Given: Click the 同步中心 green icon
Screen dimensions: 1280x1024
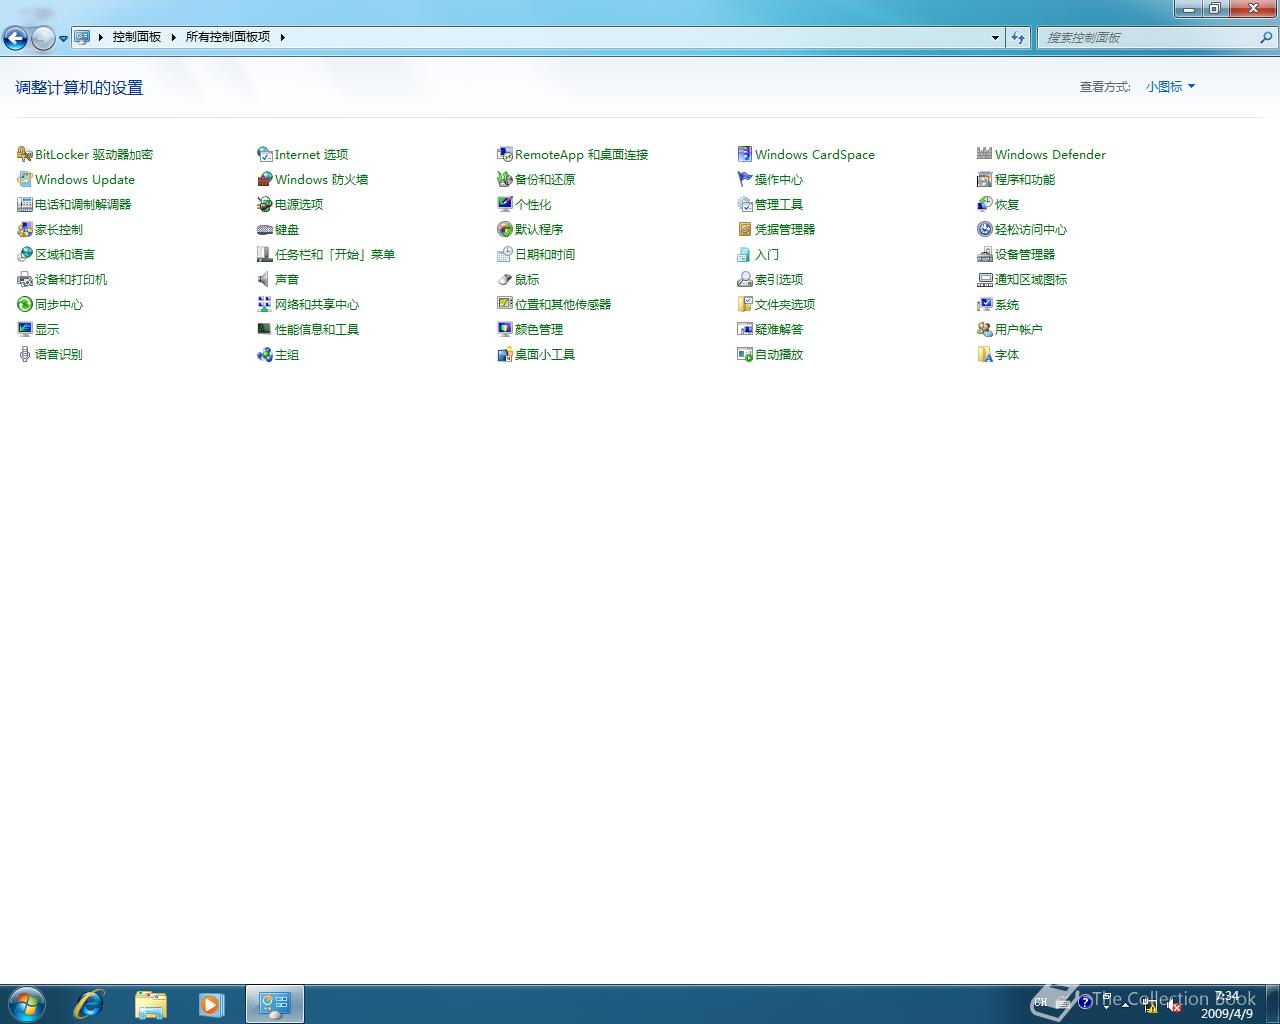Looking at the screenshot, I should [x=25, y=304].
